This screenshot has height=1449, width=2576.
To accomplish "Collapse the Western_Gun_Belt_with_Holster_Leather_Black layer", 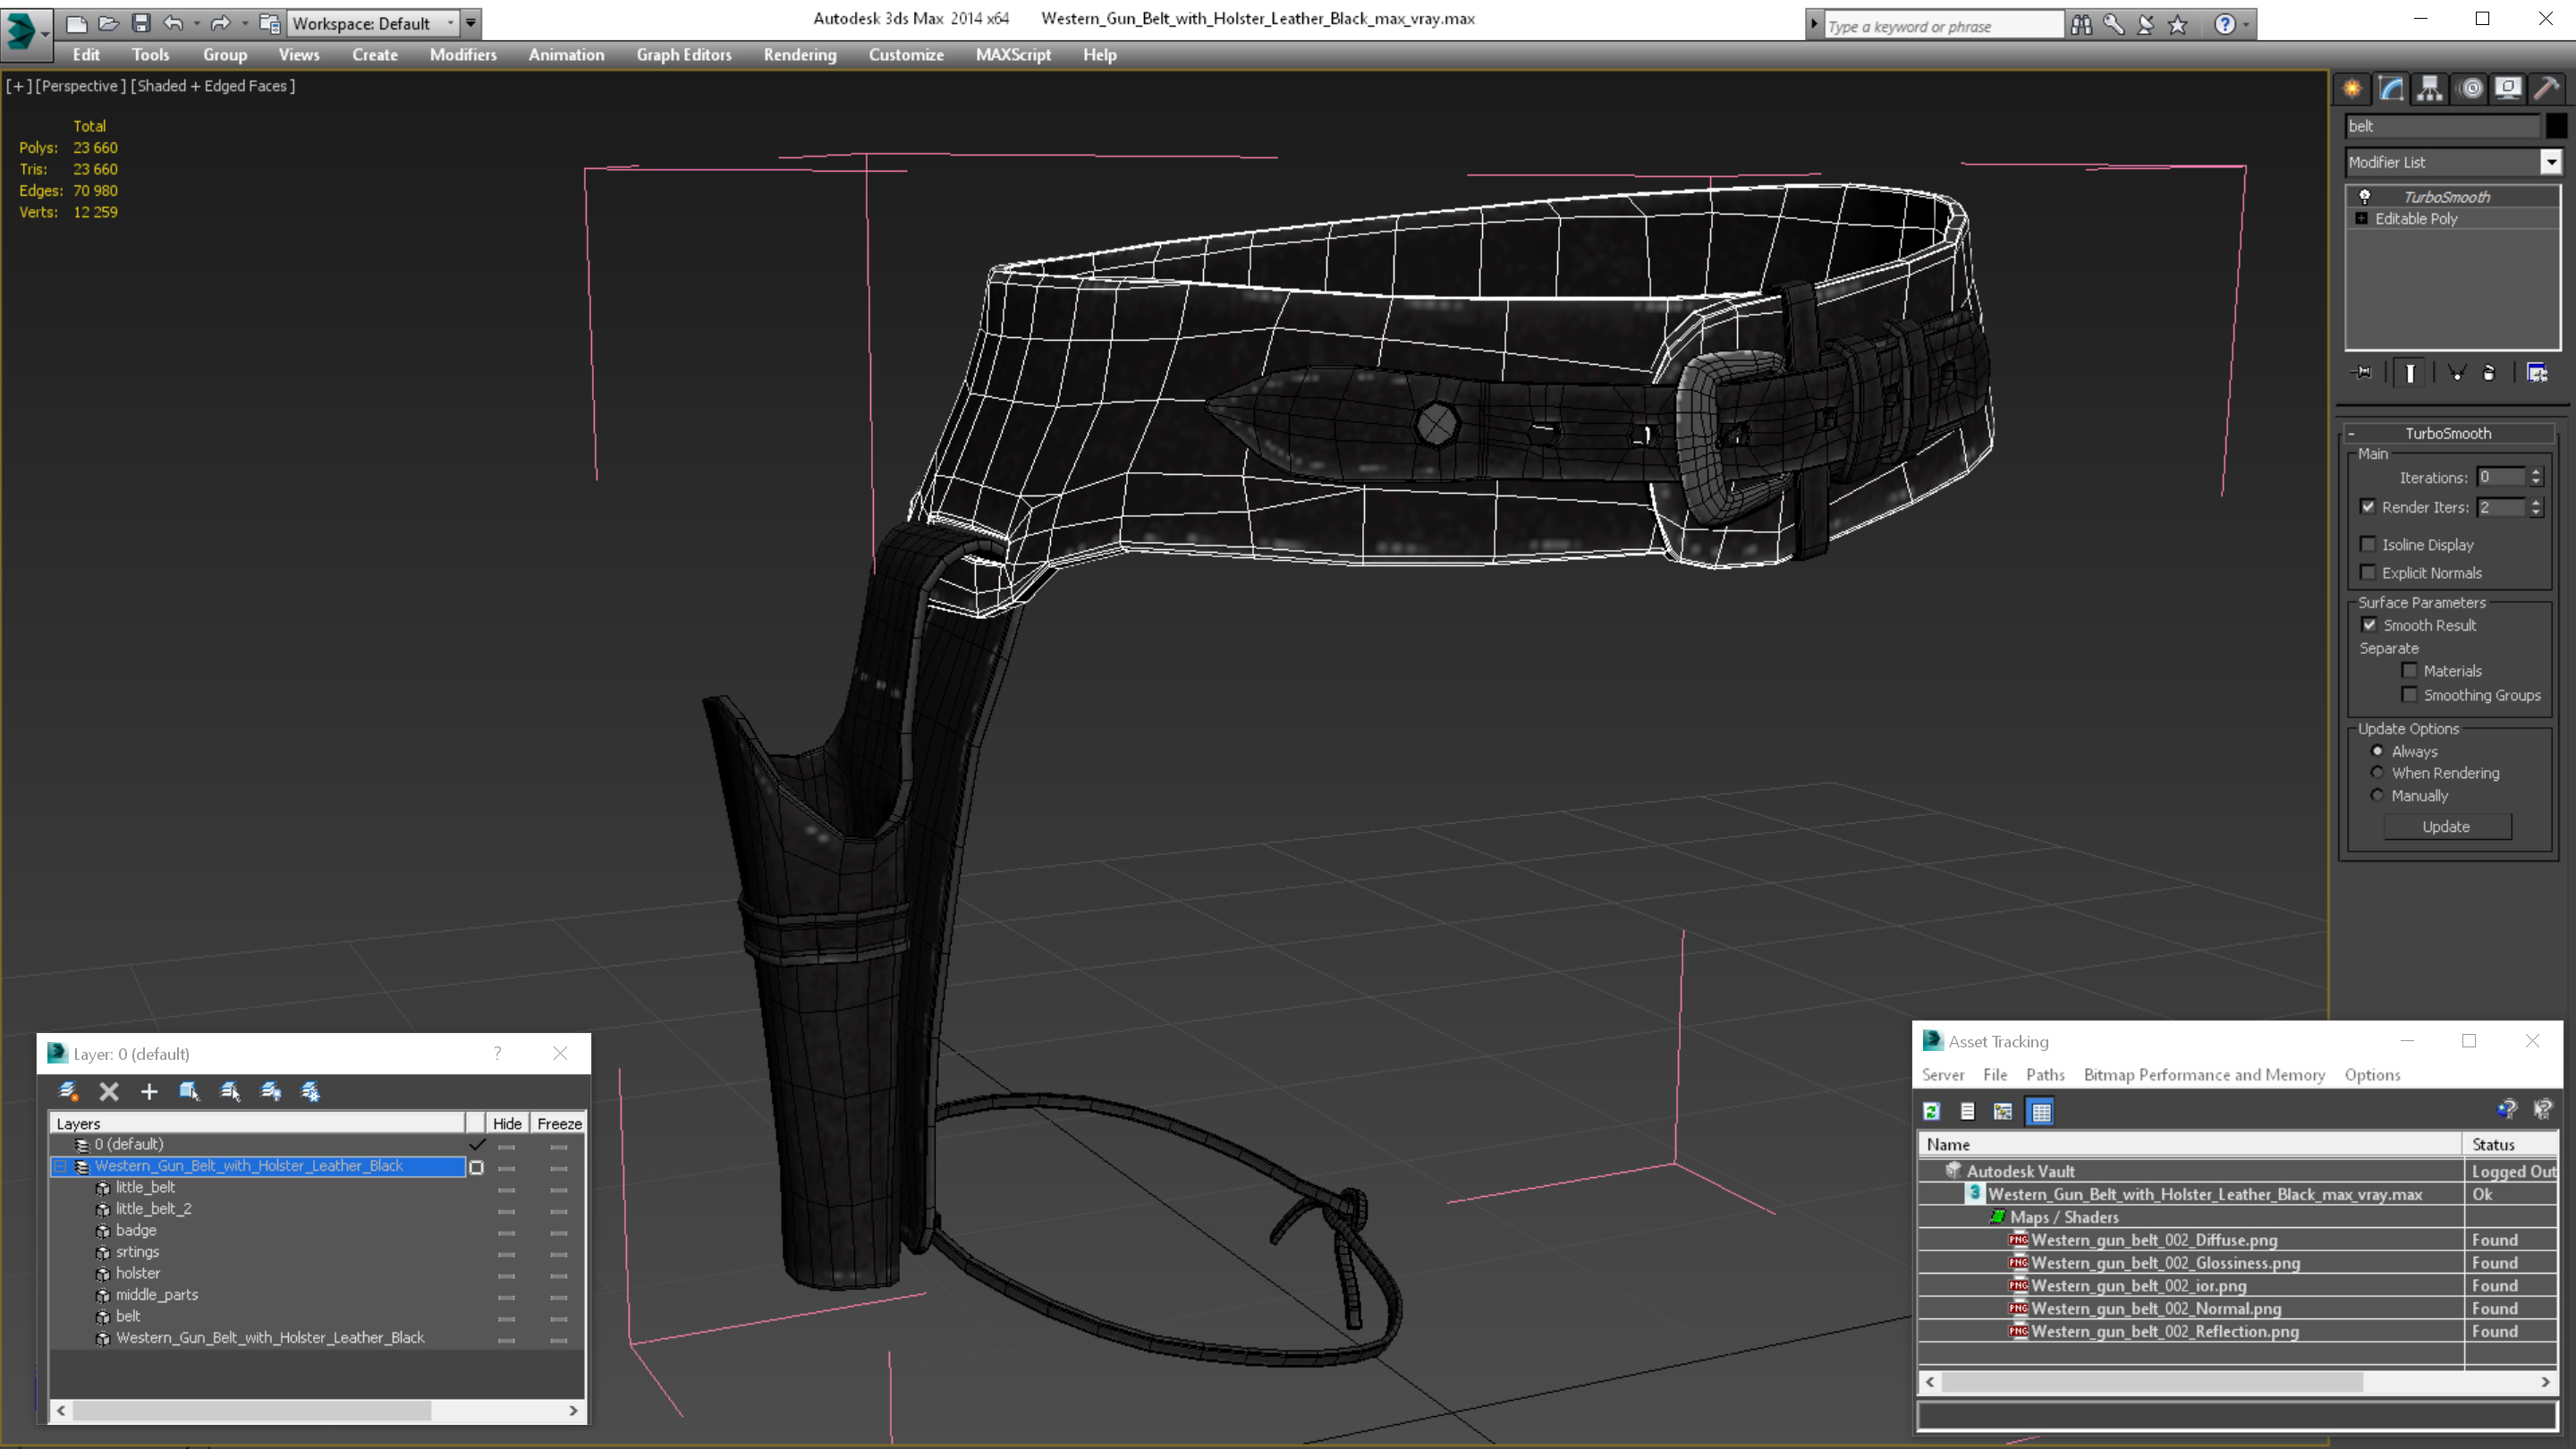I will point(60,1167).
